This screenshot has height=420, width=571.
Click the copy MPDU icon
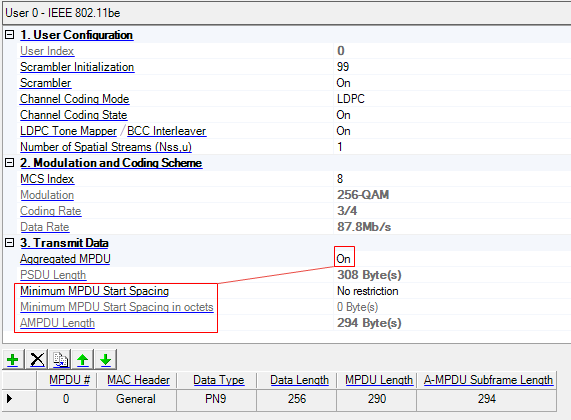click(x=60, y=360)
